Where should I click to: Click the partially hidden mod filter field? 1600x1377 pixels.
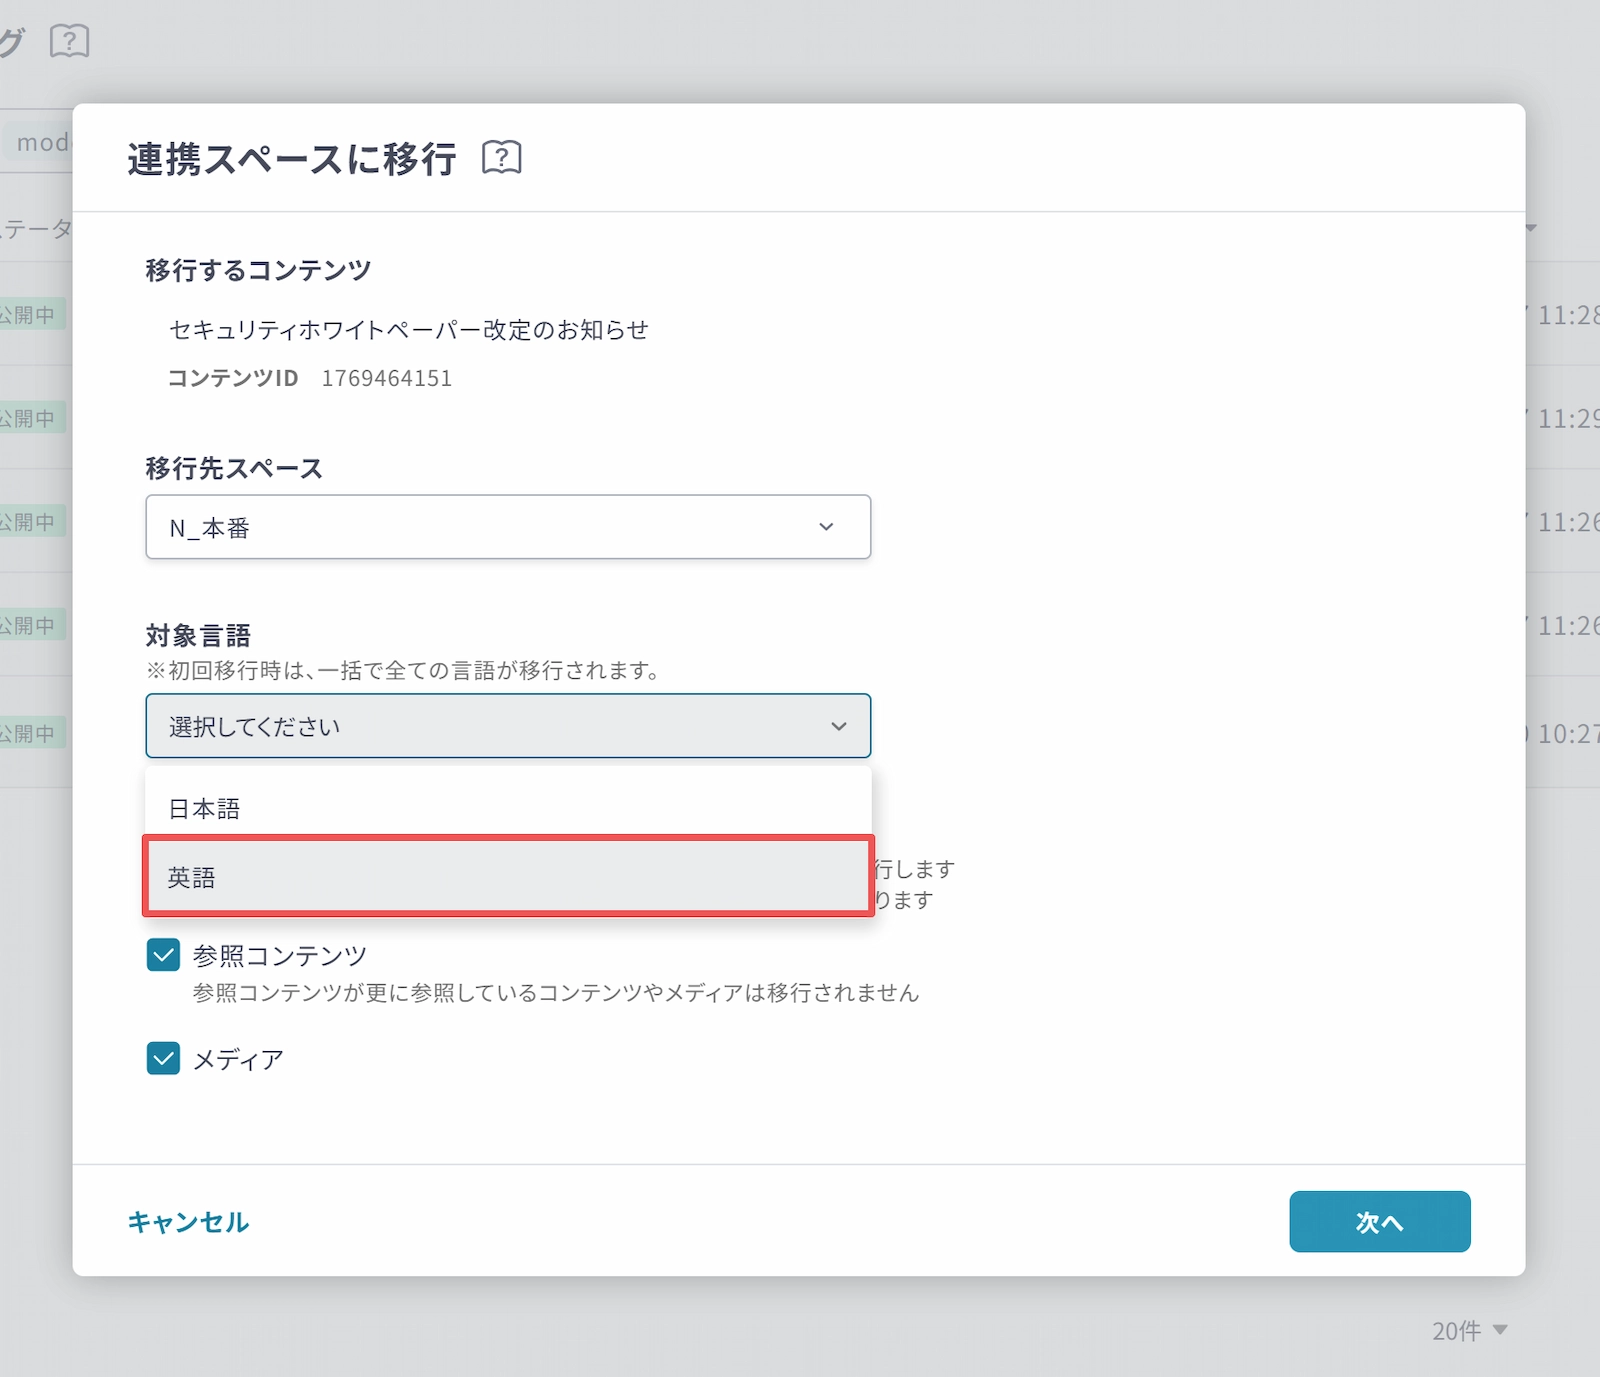(x=40, y=143)
